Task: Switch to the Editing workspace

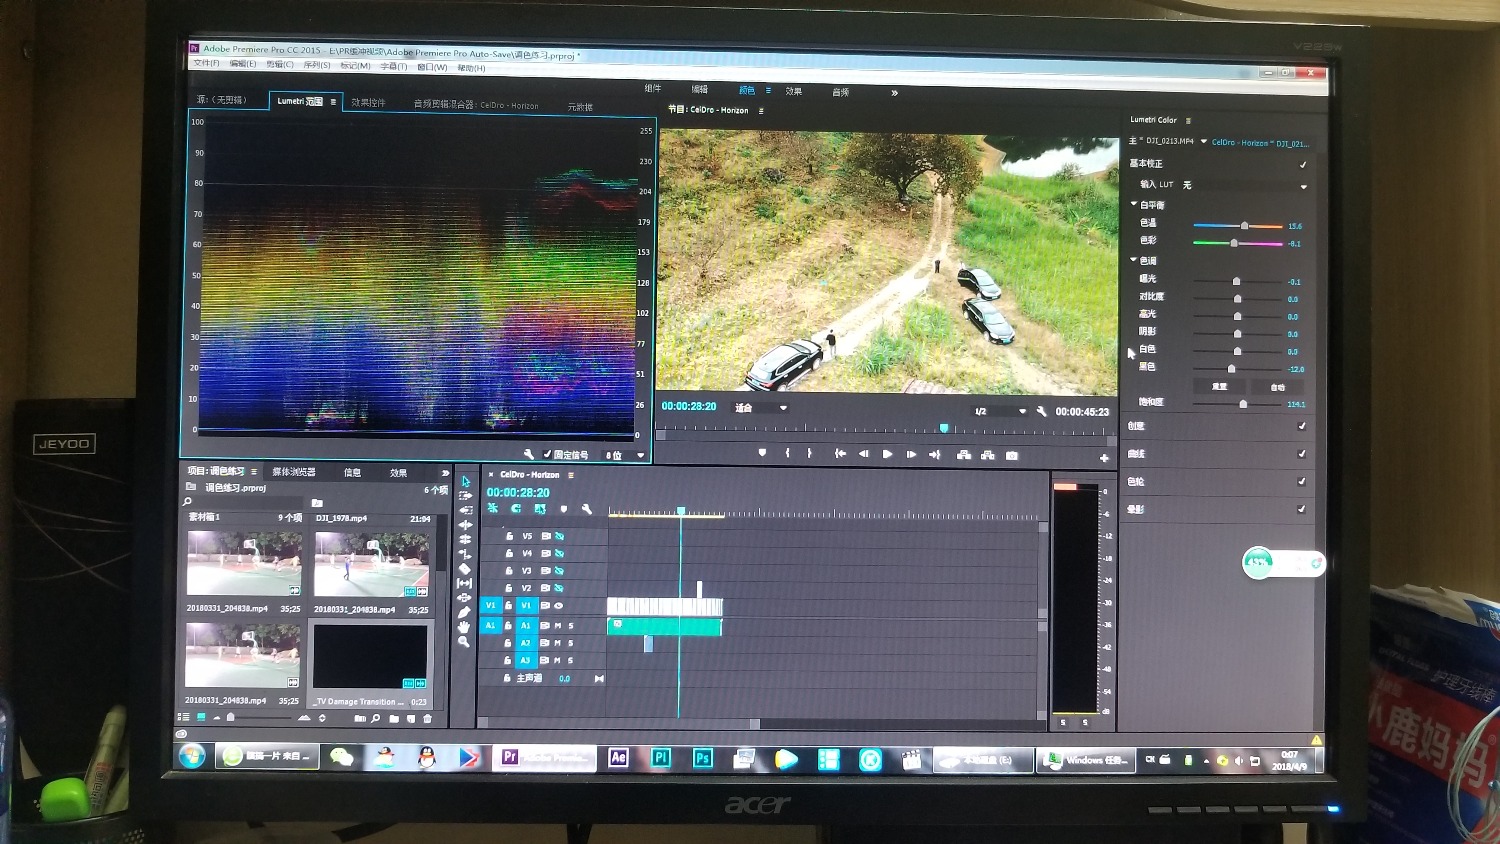Action: [x=700, y=90]
